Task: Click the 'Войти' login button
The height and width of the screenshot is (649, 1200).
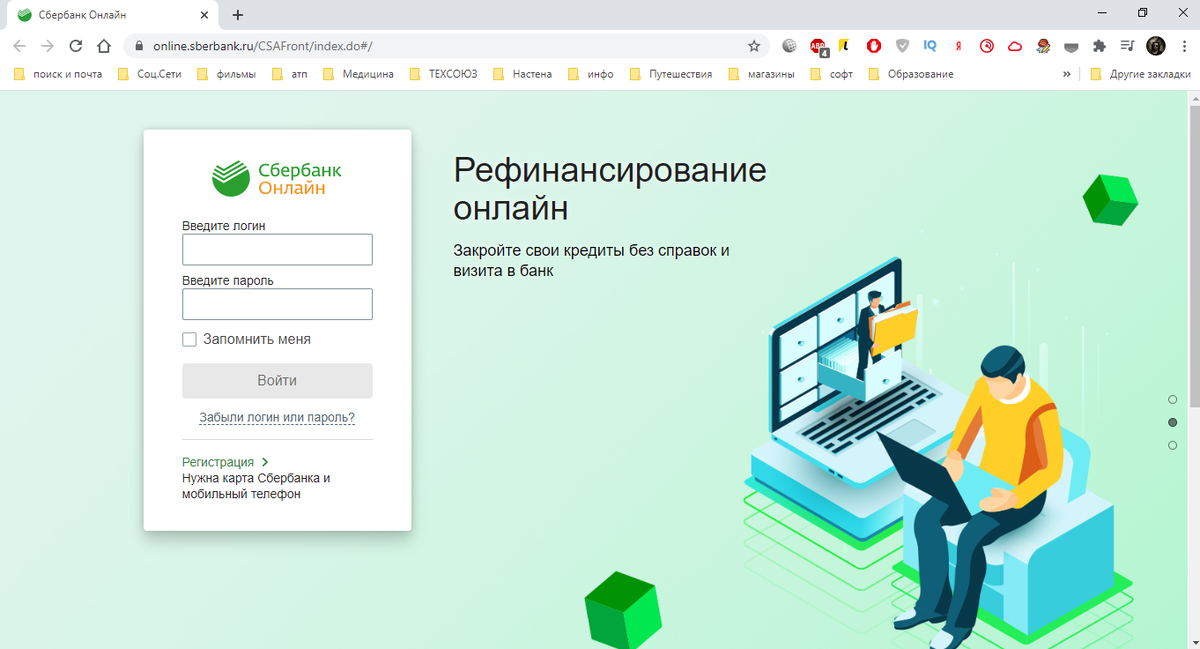Action: [x=277, y=381]
